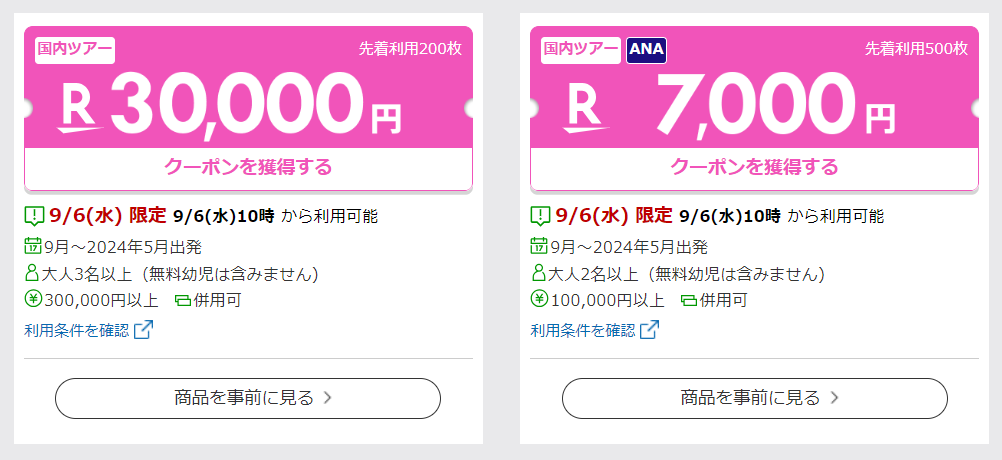
Task: Get the 7,000円 coupon via クーポンを獲得する
Action: click(755, 169)
